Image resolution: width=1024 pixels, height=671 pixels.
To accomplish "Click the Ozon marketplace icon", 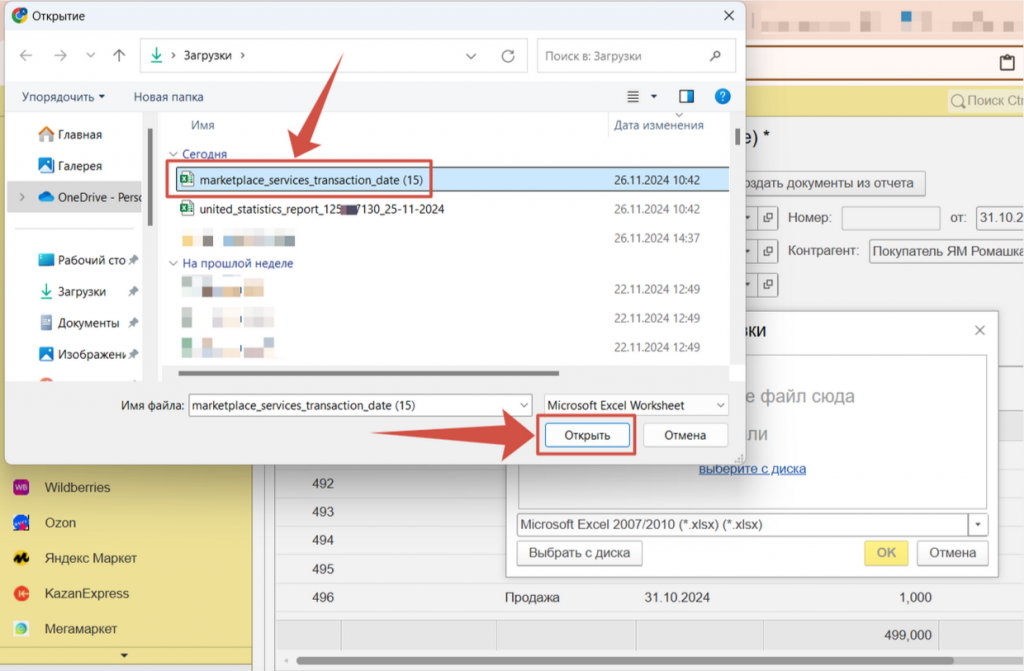I will [x=21, y=523].
